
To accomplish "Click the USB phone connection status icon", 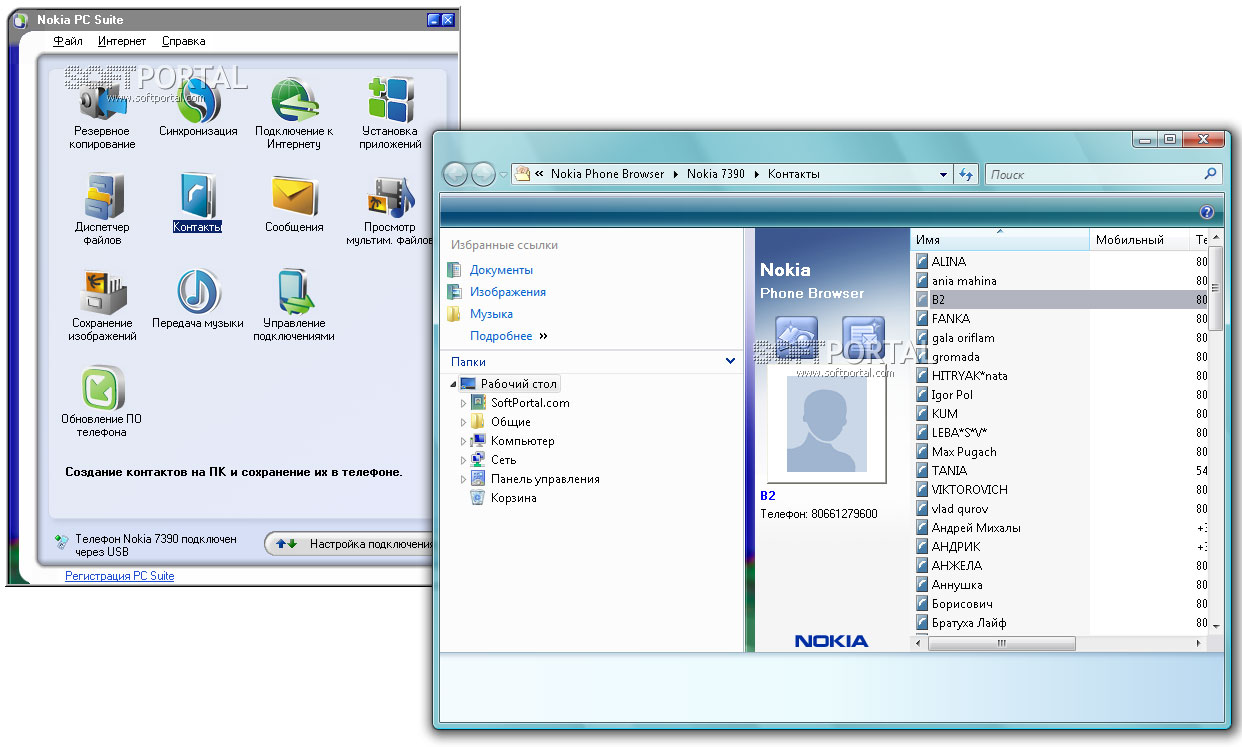I will coord(62,542).
